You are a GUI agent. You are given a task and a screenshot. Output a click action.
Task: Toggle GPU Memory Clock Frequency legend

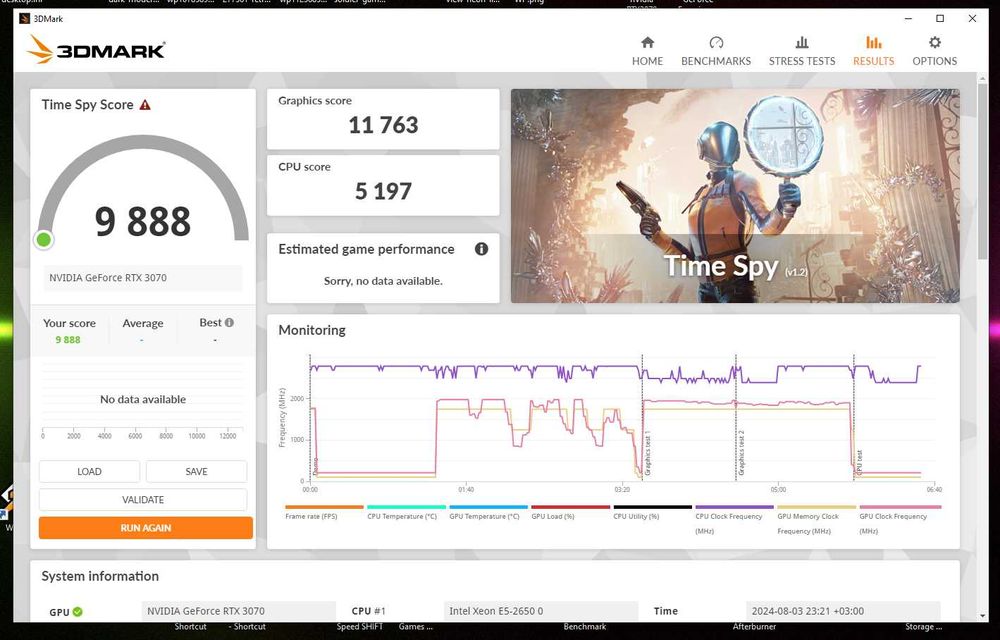click(x=817, y=520)
